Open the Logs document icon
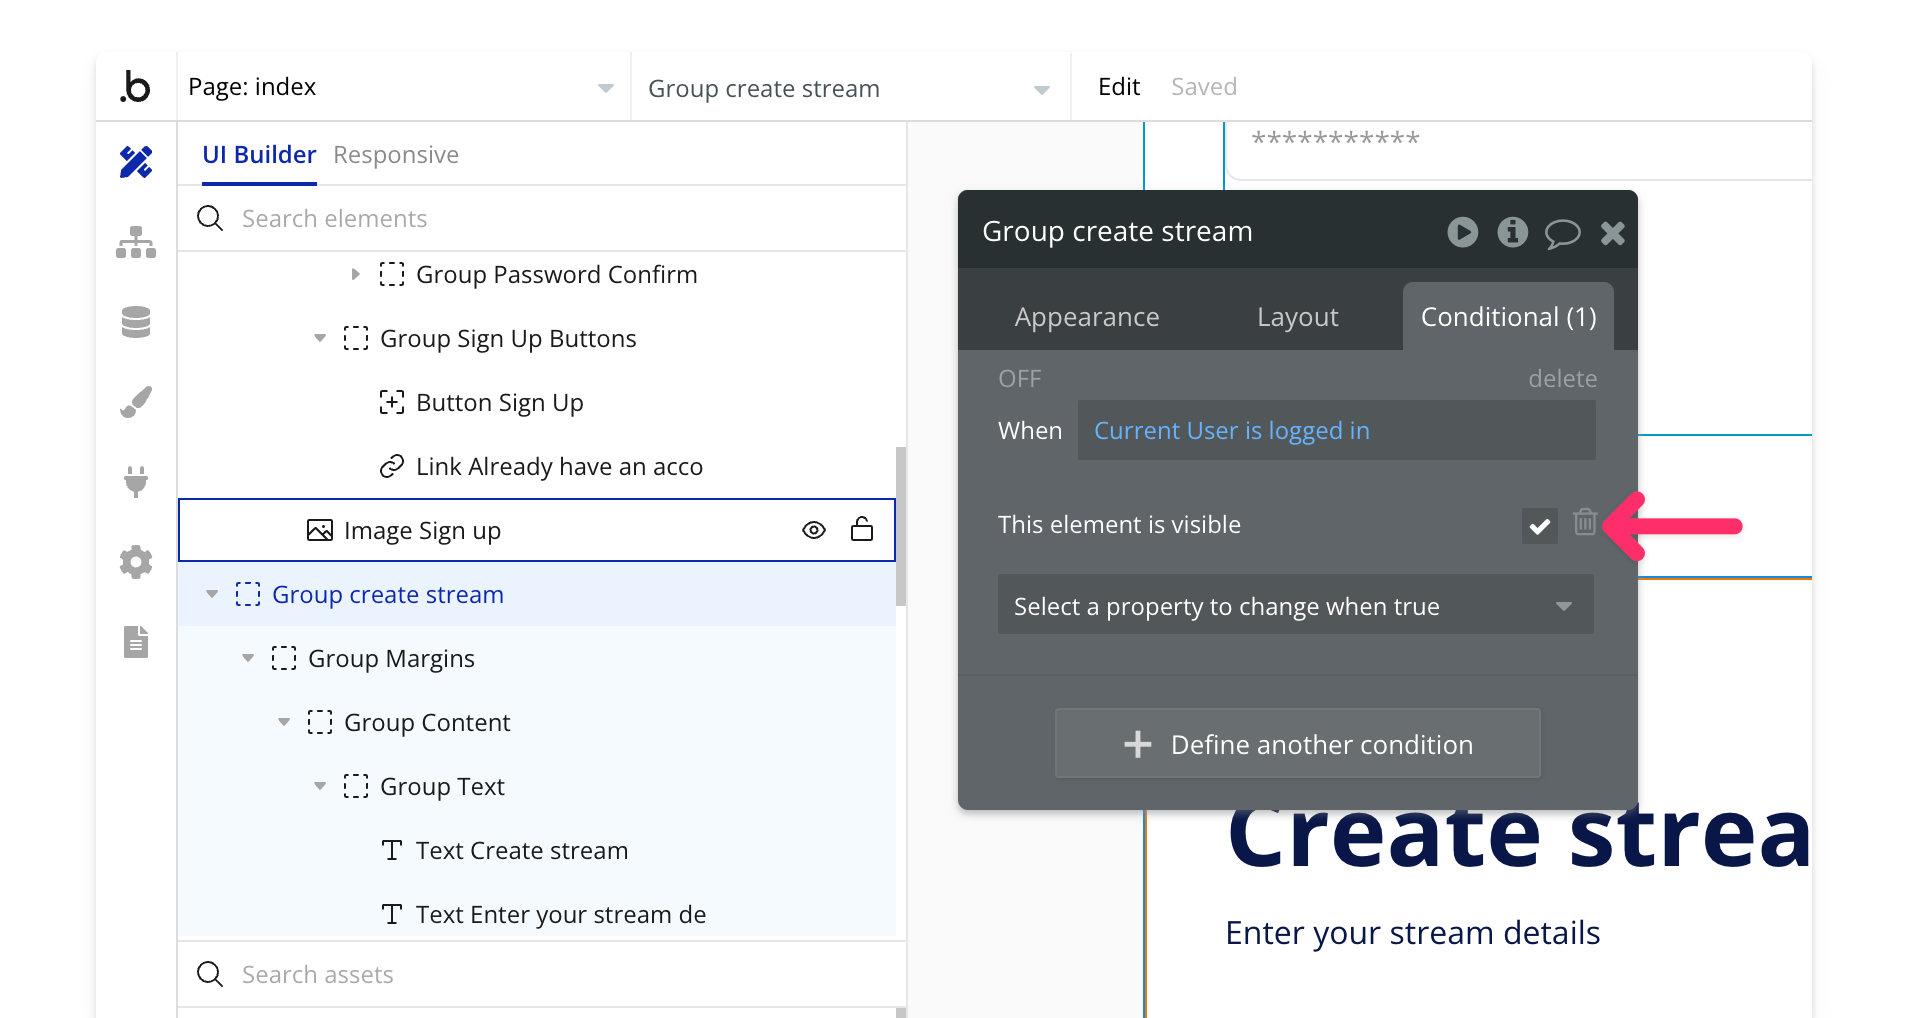The image size is (1908, 1018). click(136, 641)
